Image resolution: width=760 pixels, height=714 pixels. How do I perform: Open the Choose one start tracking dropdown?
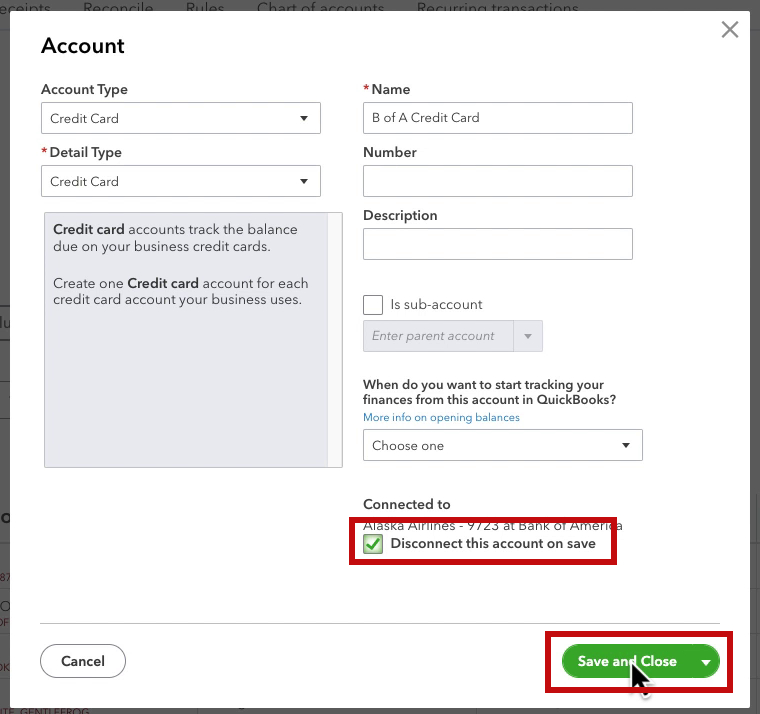pyautogui.click(x=502, y=445)
